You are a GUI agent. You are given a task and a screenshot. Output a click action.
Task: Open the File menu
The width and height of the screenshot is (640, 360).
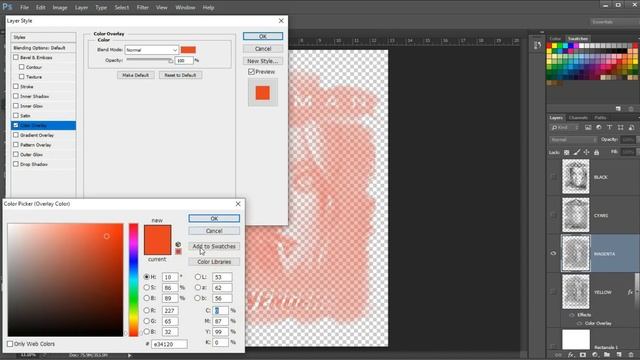[24, 7]
